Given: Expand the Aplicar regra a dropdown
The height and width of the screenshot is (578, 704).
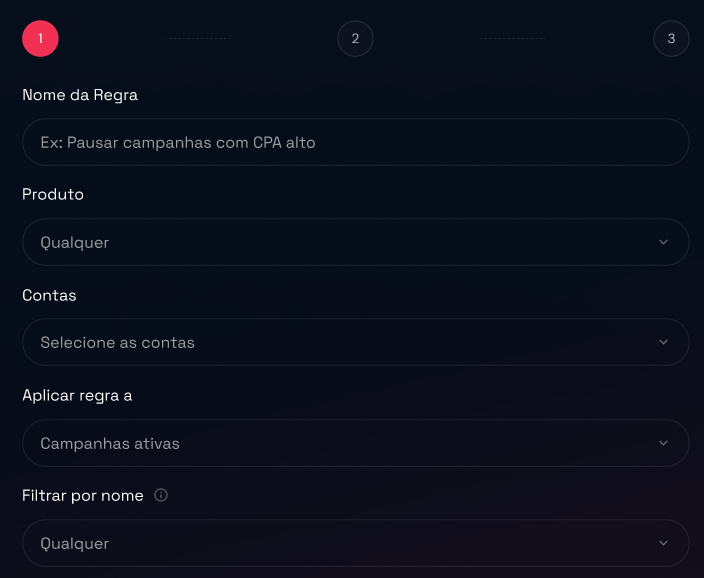Looking at the screenshot, I should (x=340, y=443).
